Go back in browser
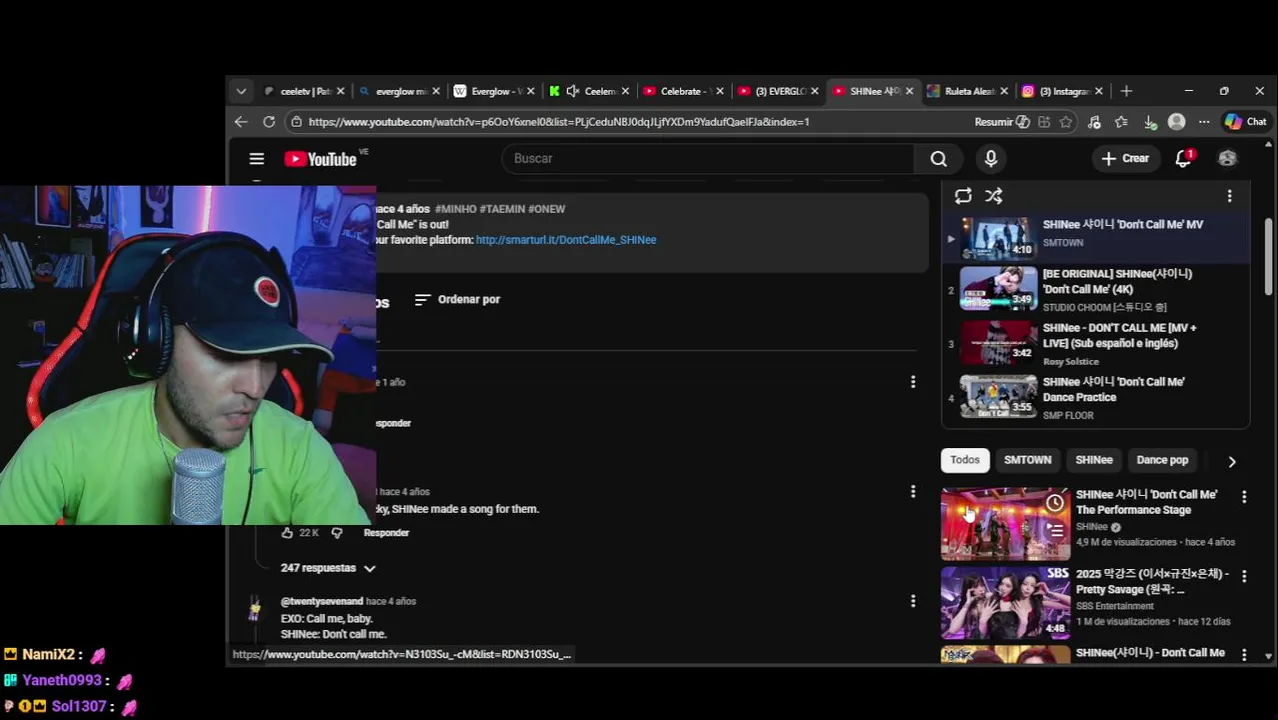The image size is (1278, 720). 241,122
